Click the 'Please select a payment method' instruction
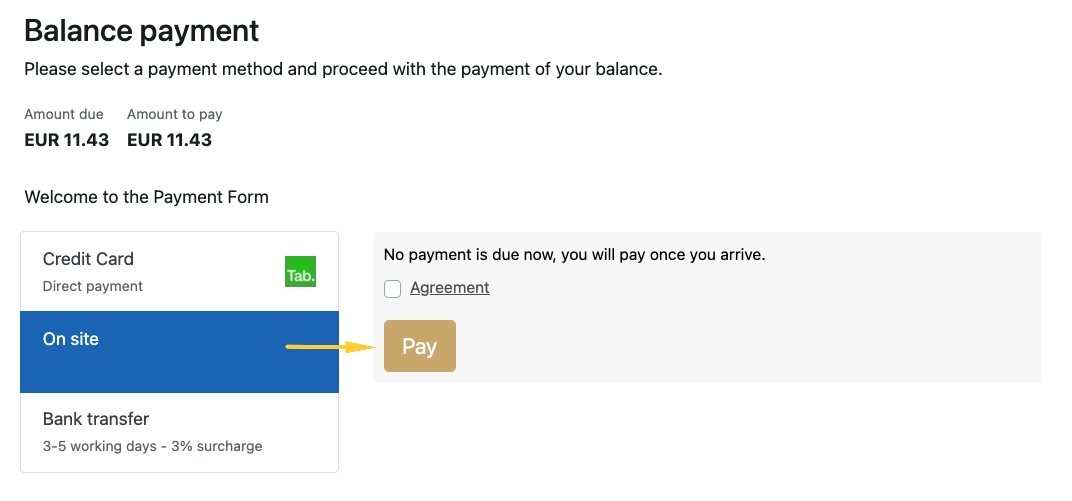The image size is (1072, 501). (343, 69)
